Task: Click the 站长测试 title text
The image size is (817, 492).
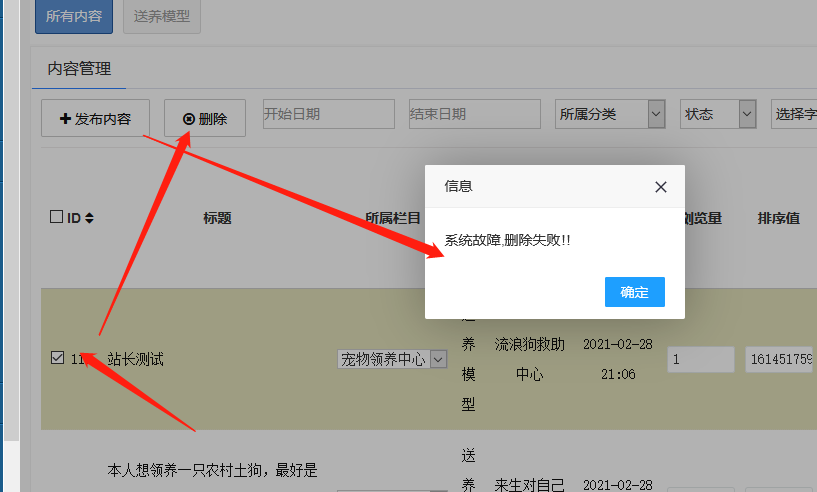Action: 135,359
